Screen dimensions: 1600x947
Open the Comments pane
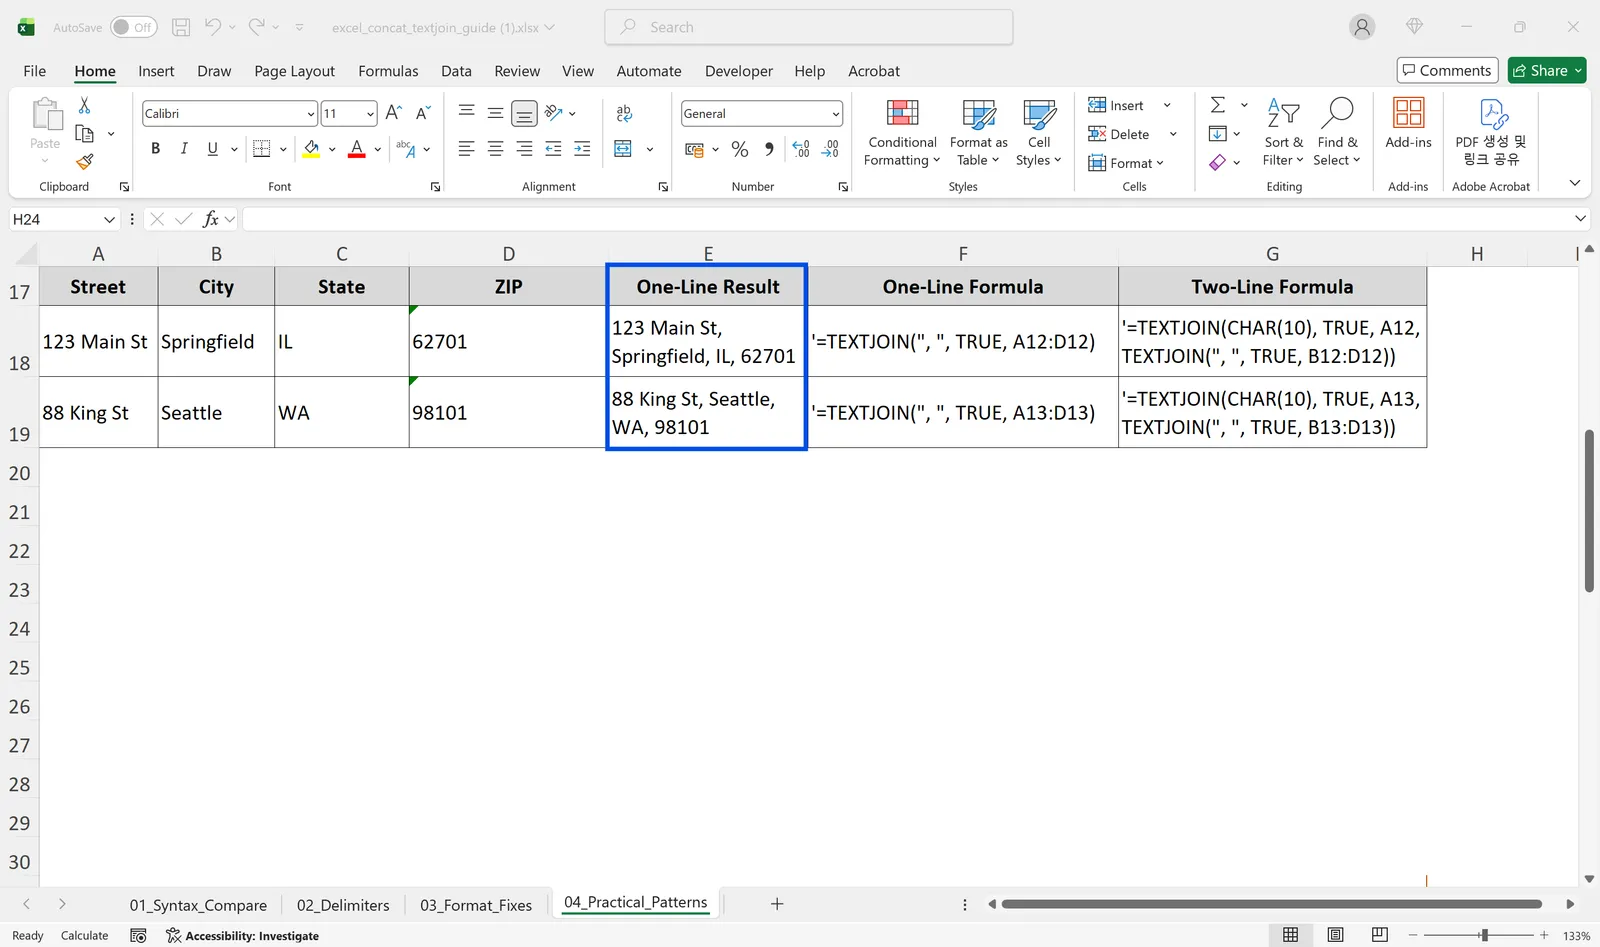tap(1447, 70)
